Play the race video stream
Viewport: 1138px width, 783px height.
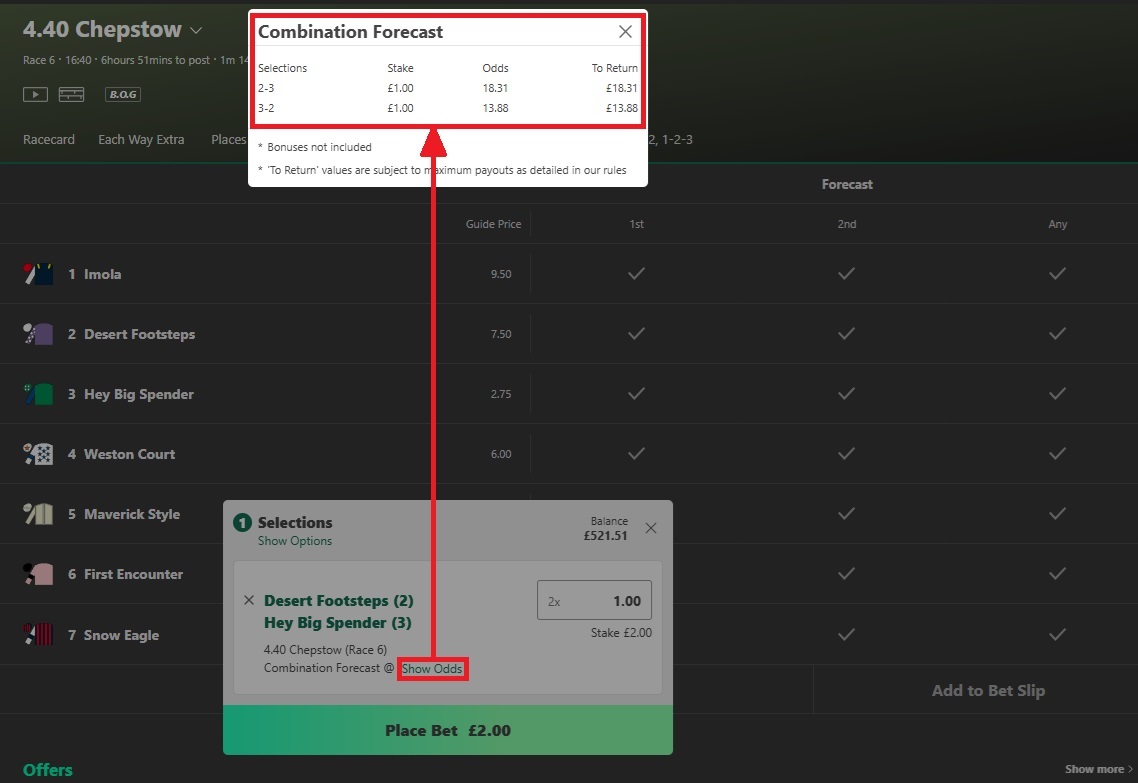pyautogui.click(x=36, y=94)
